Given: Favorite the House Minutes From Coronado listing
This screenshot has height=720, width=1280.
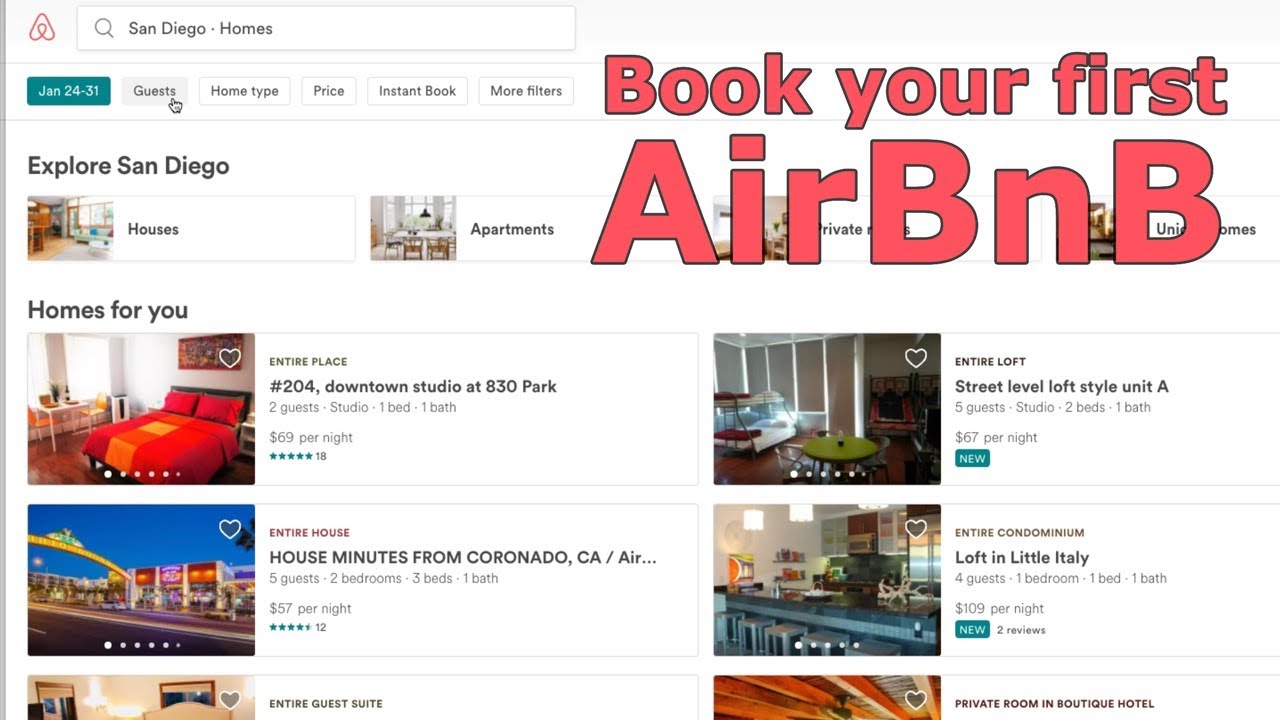Looking at the screenshot, I should click(x=230, y=529).
